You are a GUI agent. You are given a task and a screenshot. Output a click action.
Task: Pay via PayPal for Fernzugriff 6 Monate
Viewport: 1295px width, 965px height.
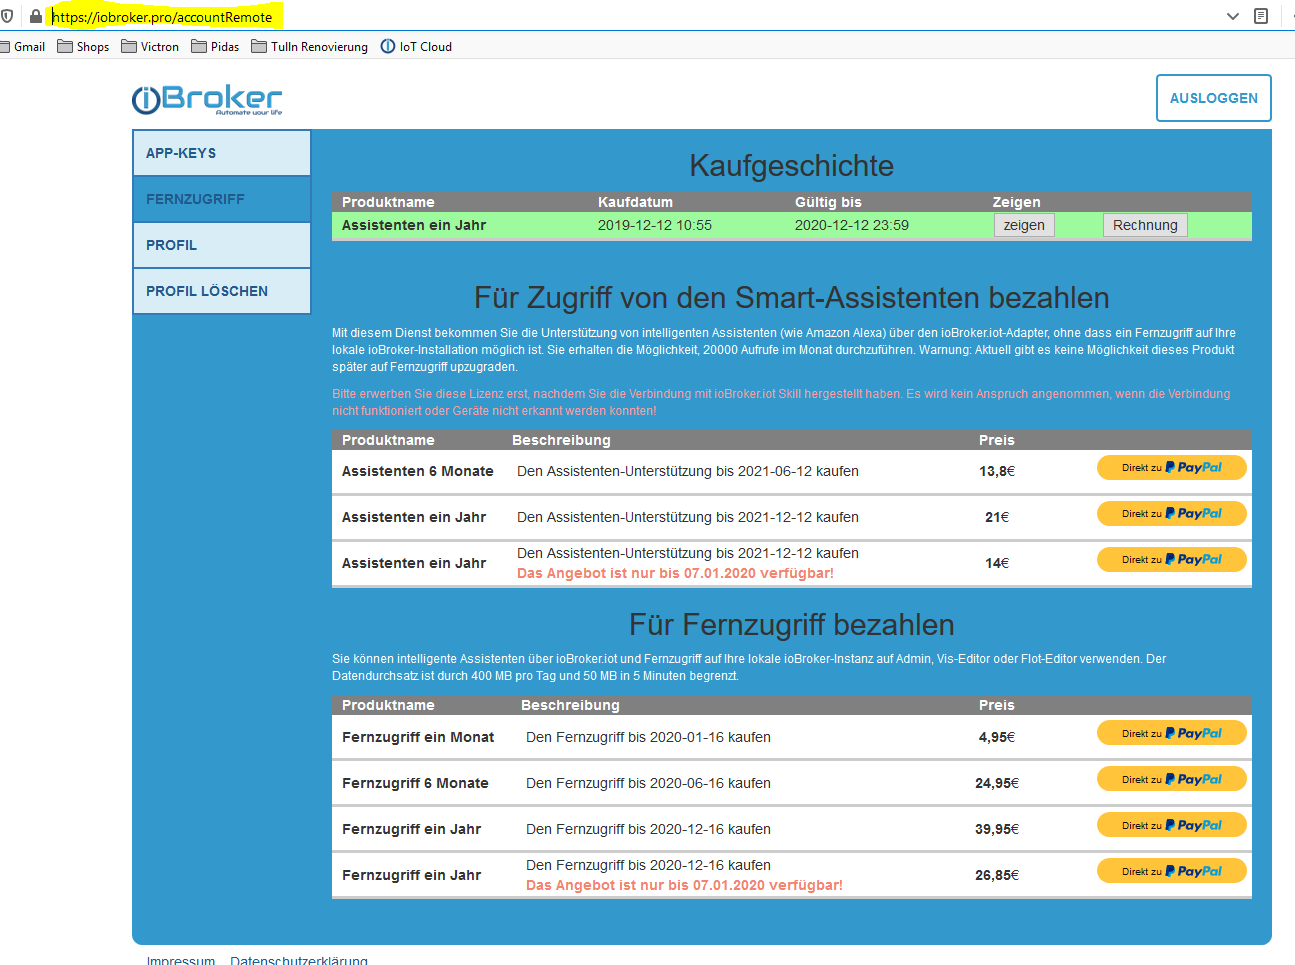1172,780
